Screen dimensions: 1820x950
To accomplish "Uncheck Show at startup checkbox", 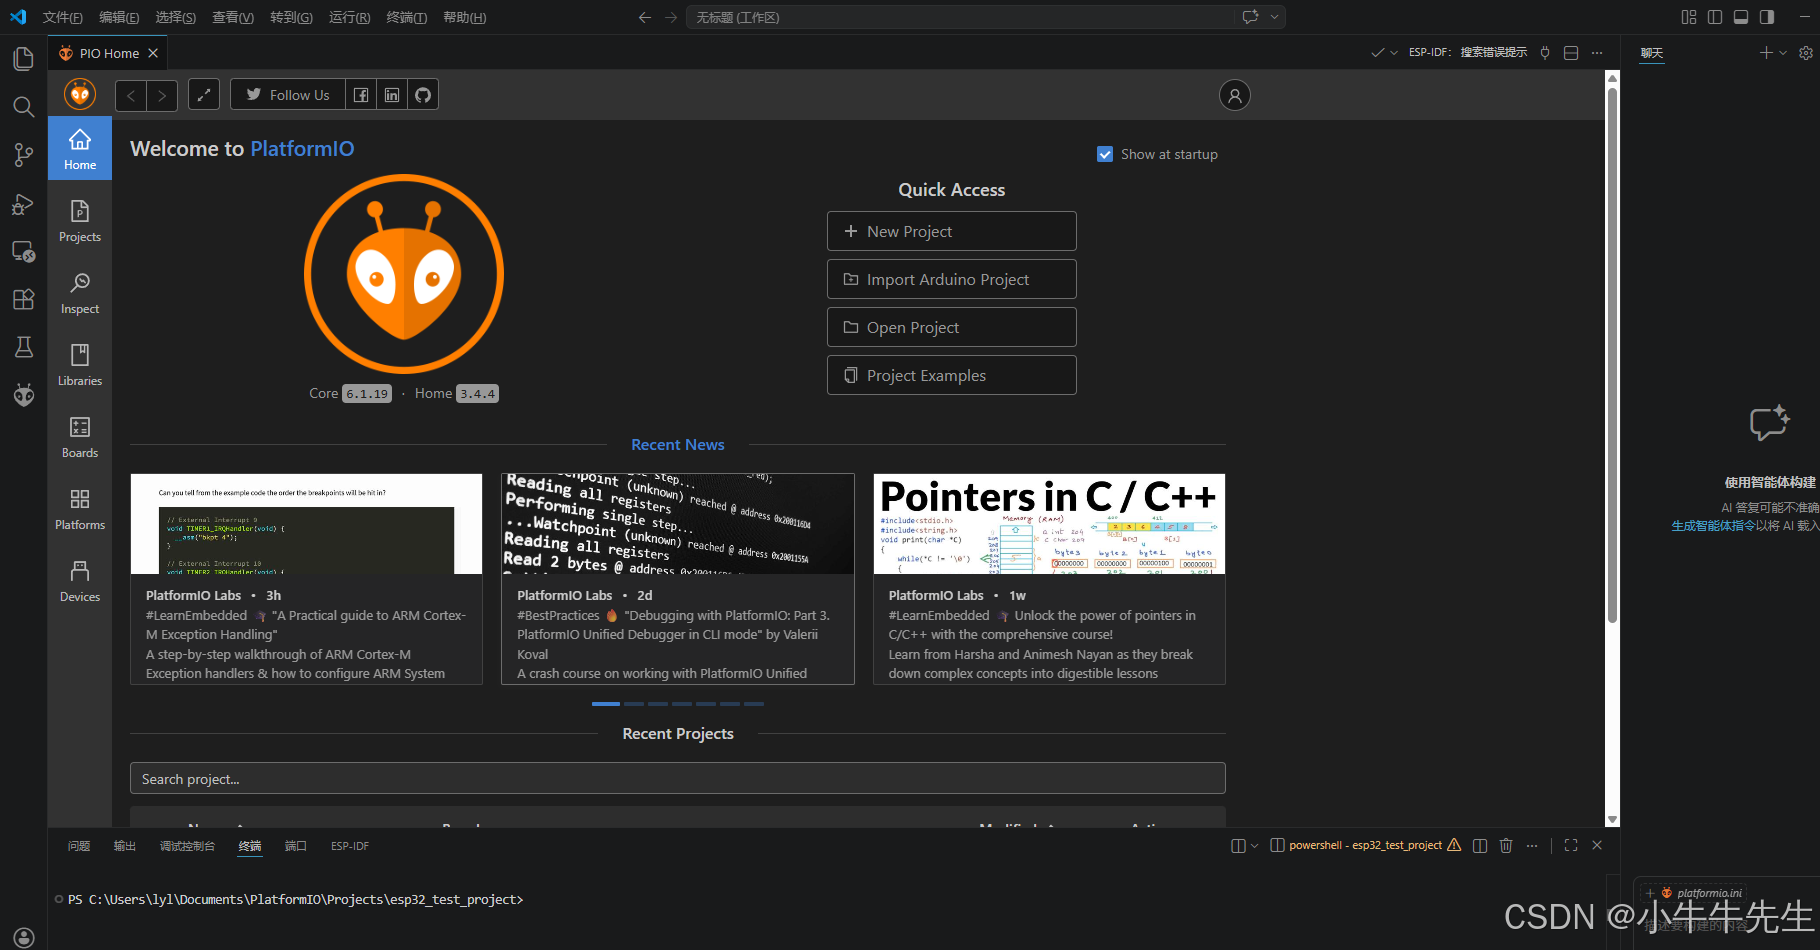I will point(1105,154).
